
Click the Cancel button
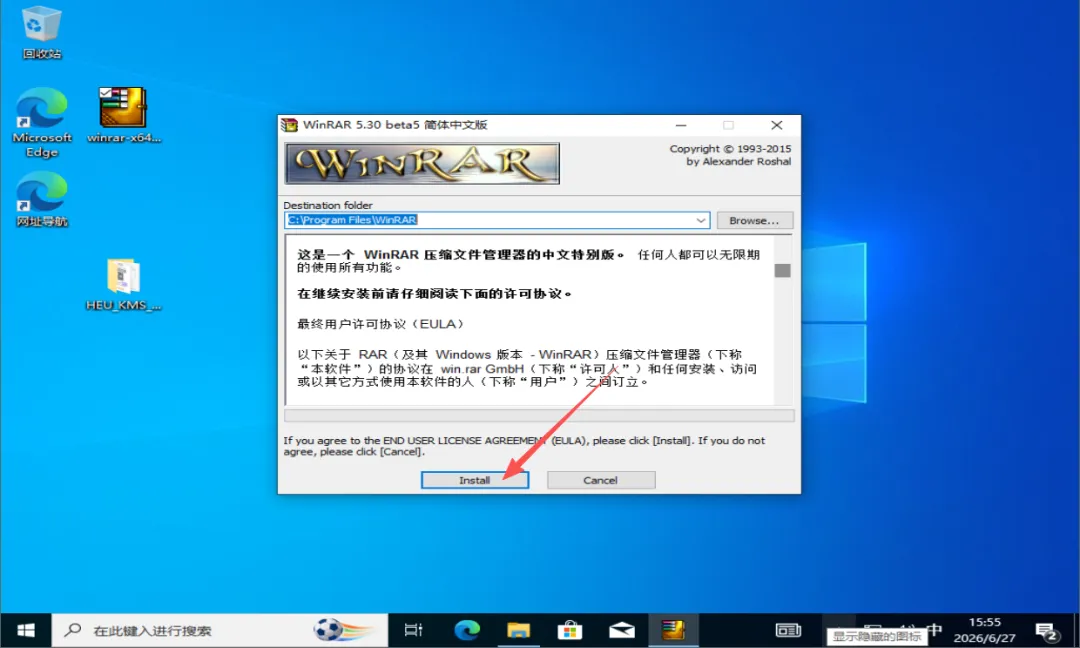point(601,480)
